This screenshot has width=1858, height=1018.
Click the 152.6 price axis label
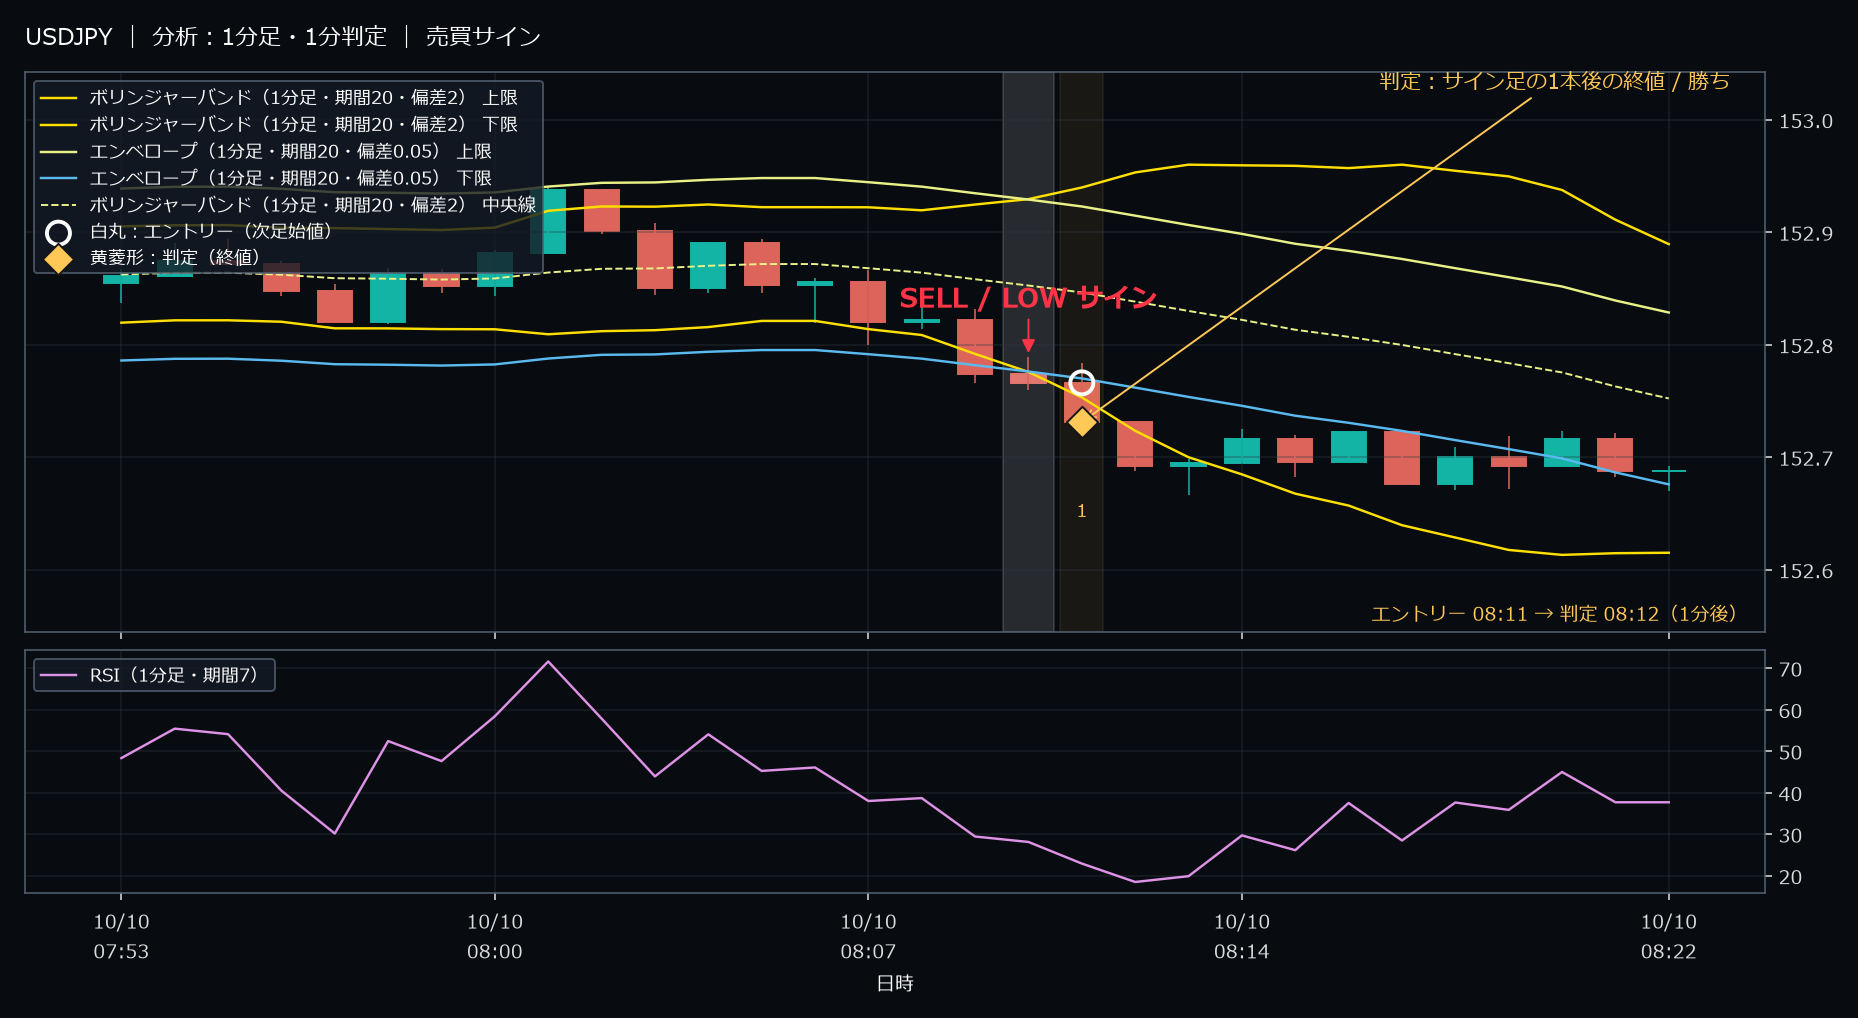coord(1805,571)
